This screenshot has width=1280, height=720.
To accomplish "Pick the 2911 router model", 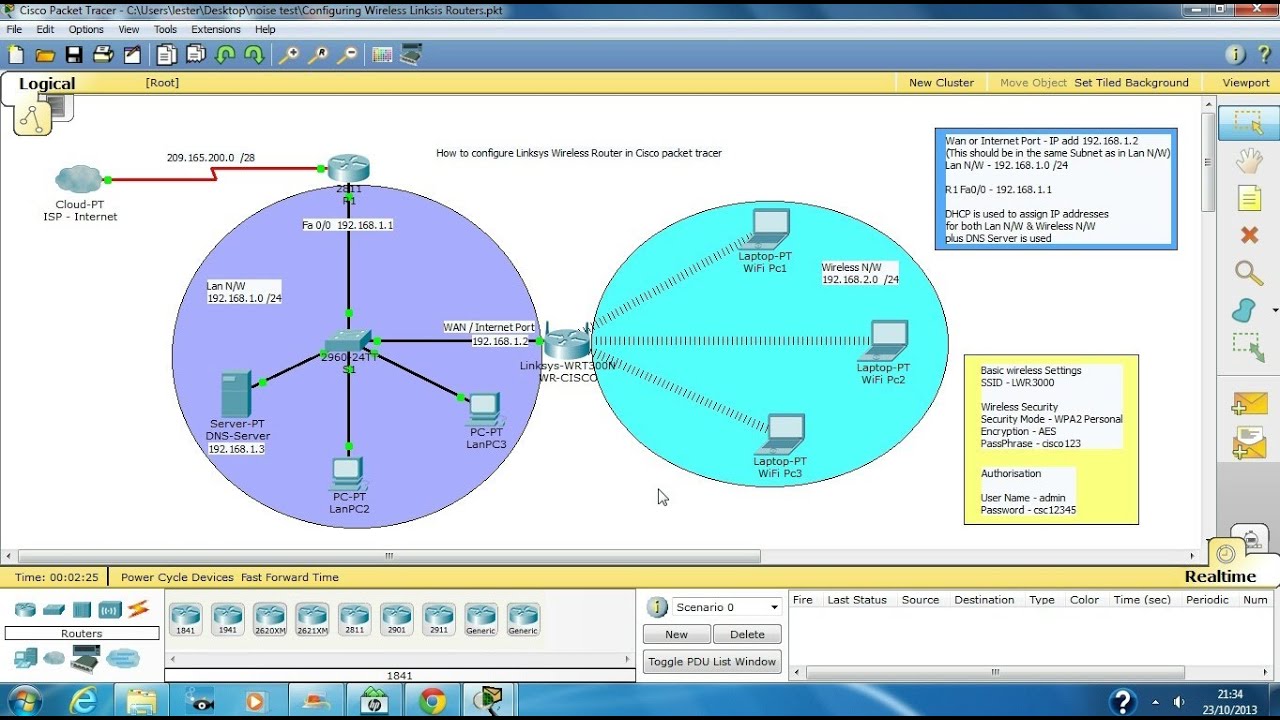I will [x=438, y=619].
